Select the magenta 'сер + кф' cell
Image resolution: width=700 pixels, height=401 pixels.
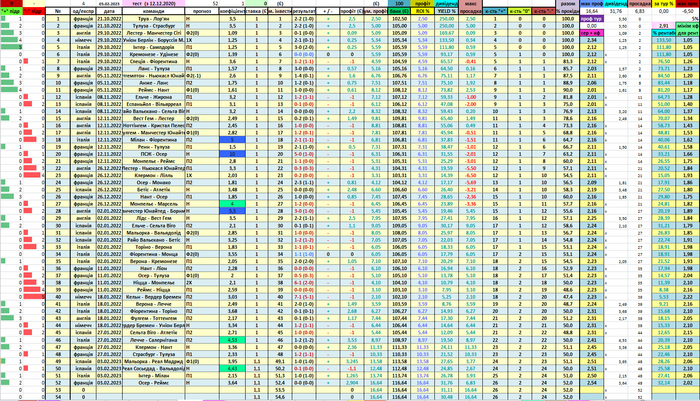coord(592,33)
